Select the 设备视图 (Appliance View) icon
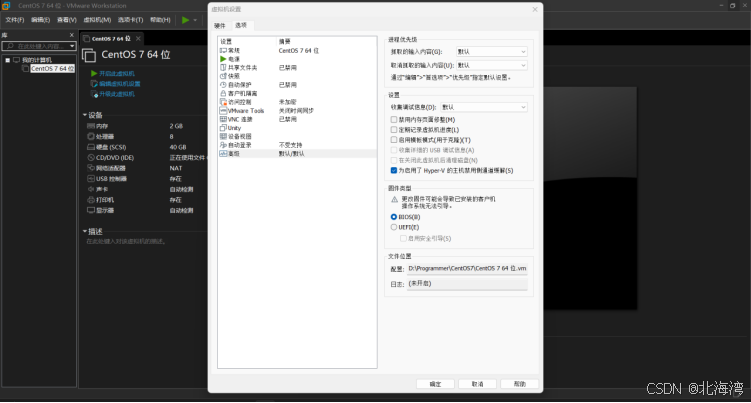 tap(223, 137)
